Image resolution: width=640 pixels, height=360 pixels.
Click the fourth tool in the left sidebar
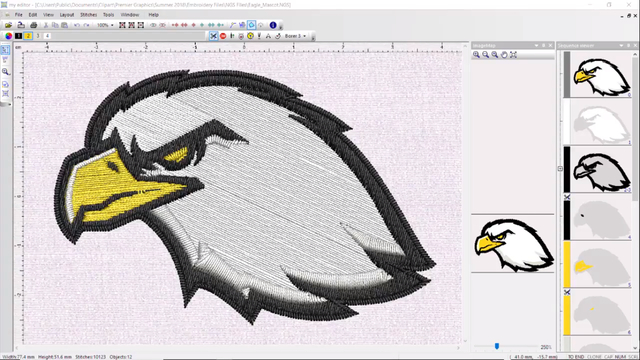[5, 84]
